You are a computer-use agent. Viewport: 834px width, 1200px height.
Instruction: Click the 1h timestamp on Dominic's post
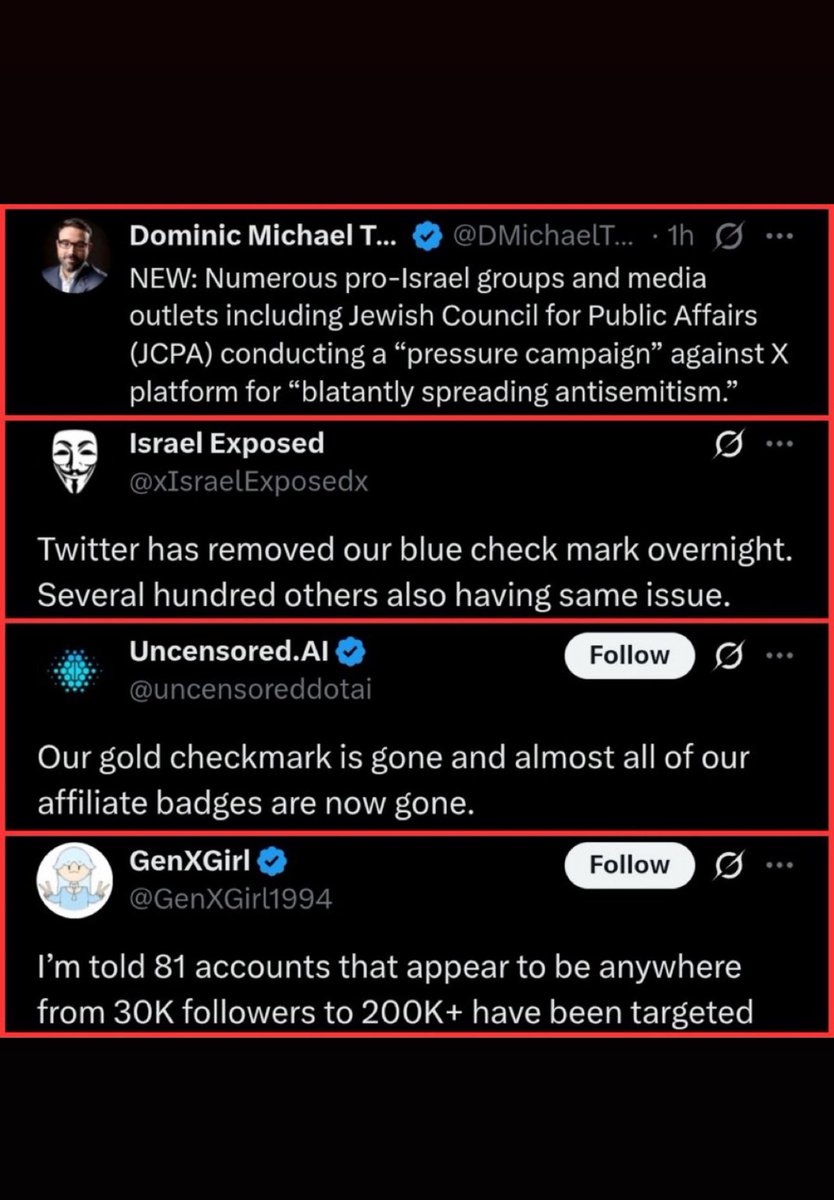pyautogui.click(x=680, y=236)
